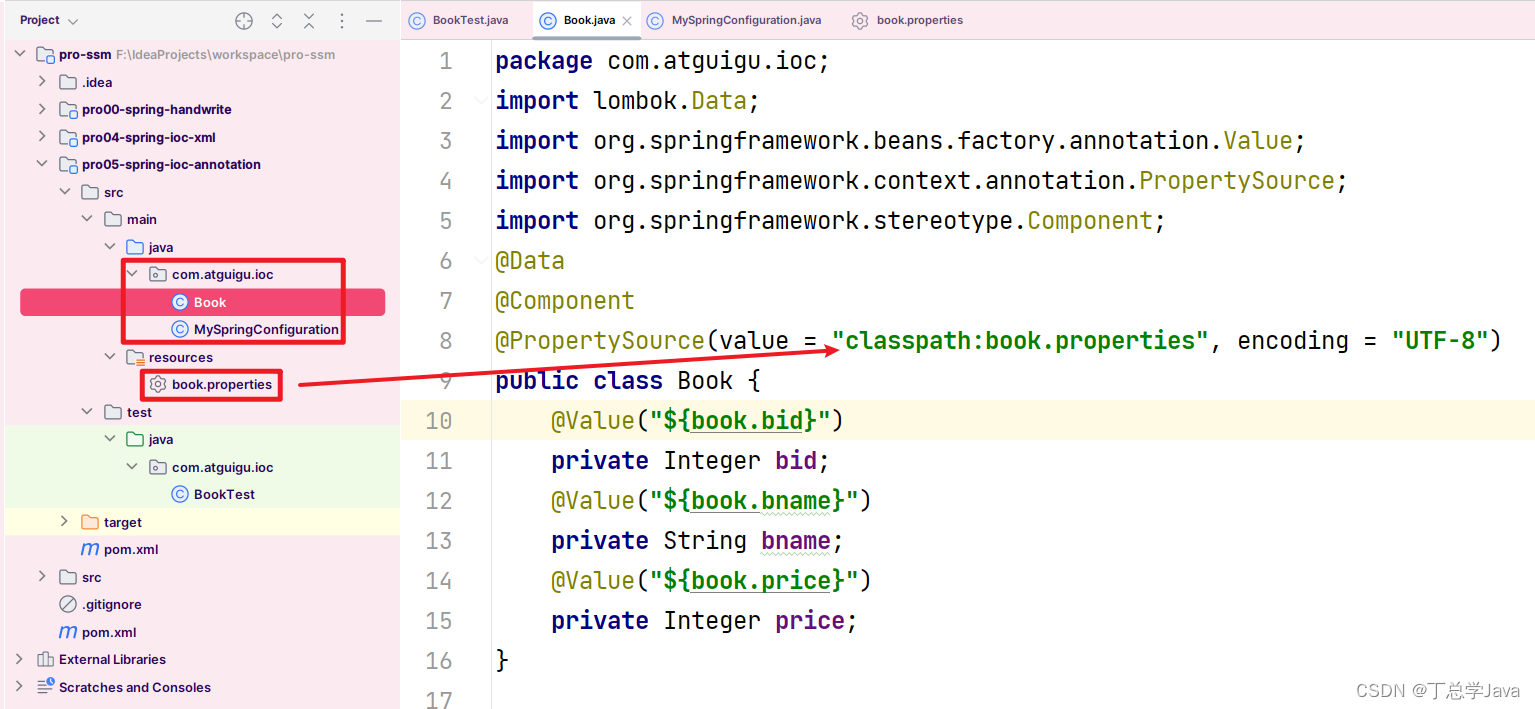The width and height of the screenshot is (1535, 709).
Task: Click the class icon next to Book in tree
Action: pyautogui.click(x=179, y=301)
